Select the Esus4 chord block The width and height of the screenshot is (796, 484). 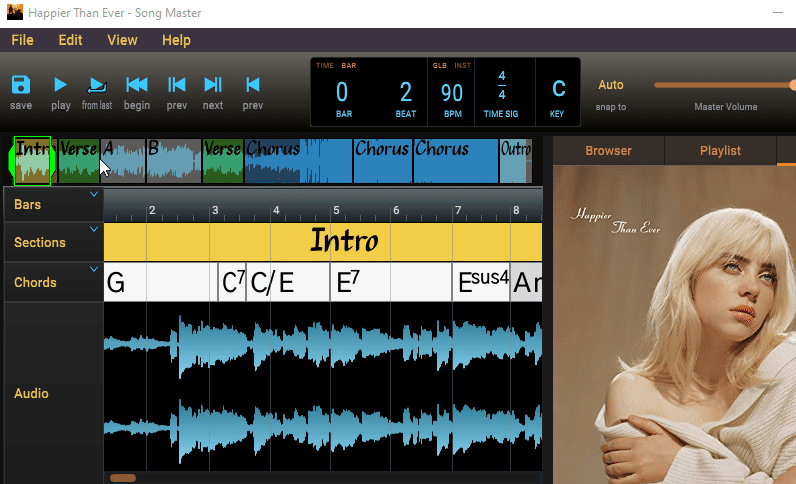[481, 282]
